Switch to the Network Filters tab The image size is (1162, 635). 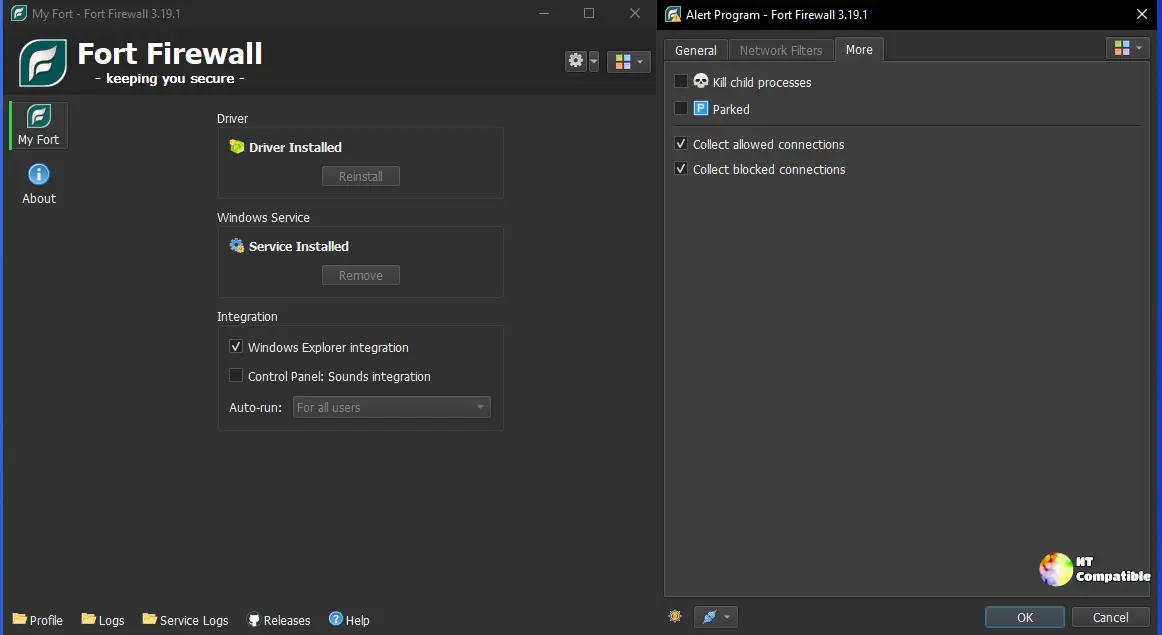(780, 50)
